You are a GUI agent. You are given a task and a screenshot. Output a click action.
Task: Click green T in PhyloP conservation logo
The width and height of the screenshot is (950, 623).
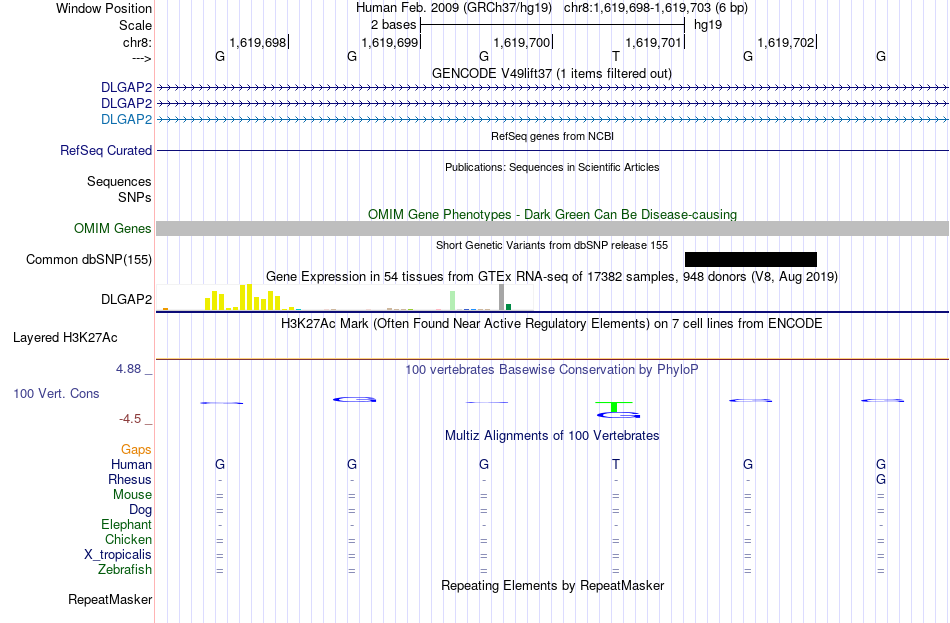(614, 407)
